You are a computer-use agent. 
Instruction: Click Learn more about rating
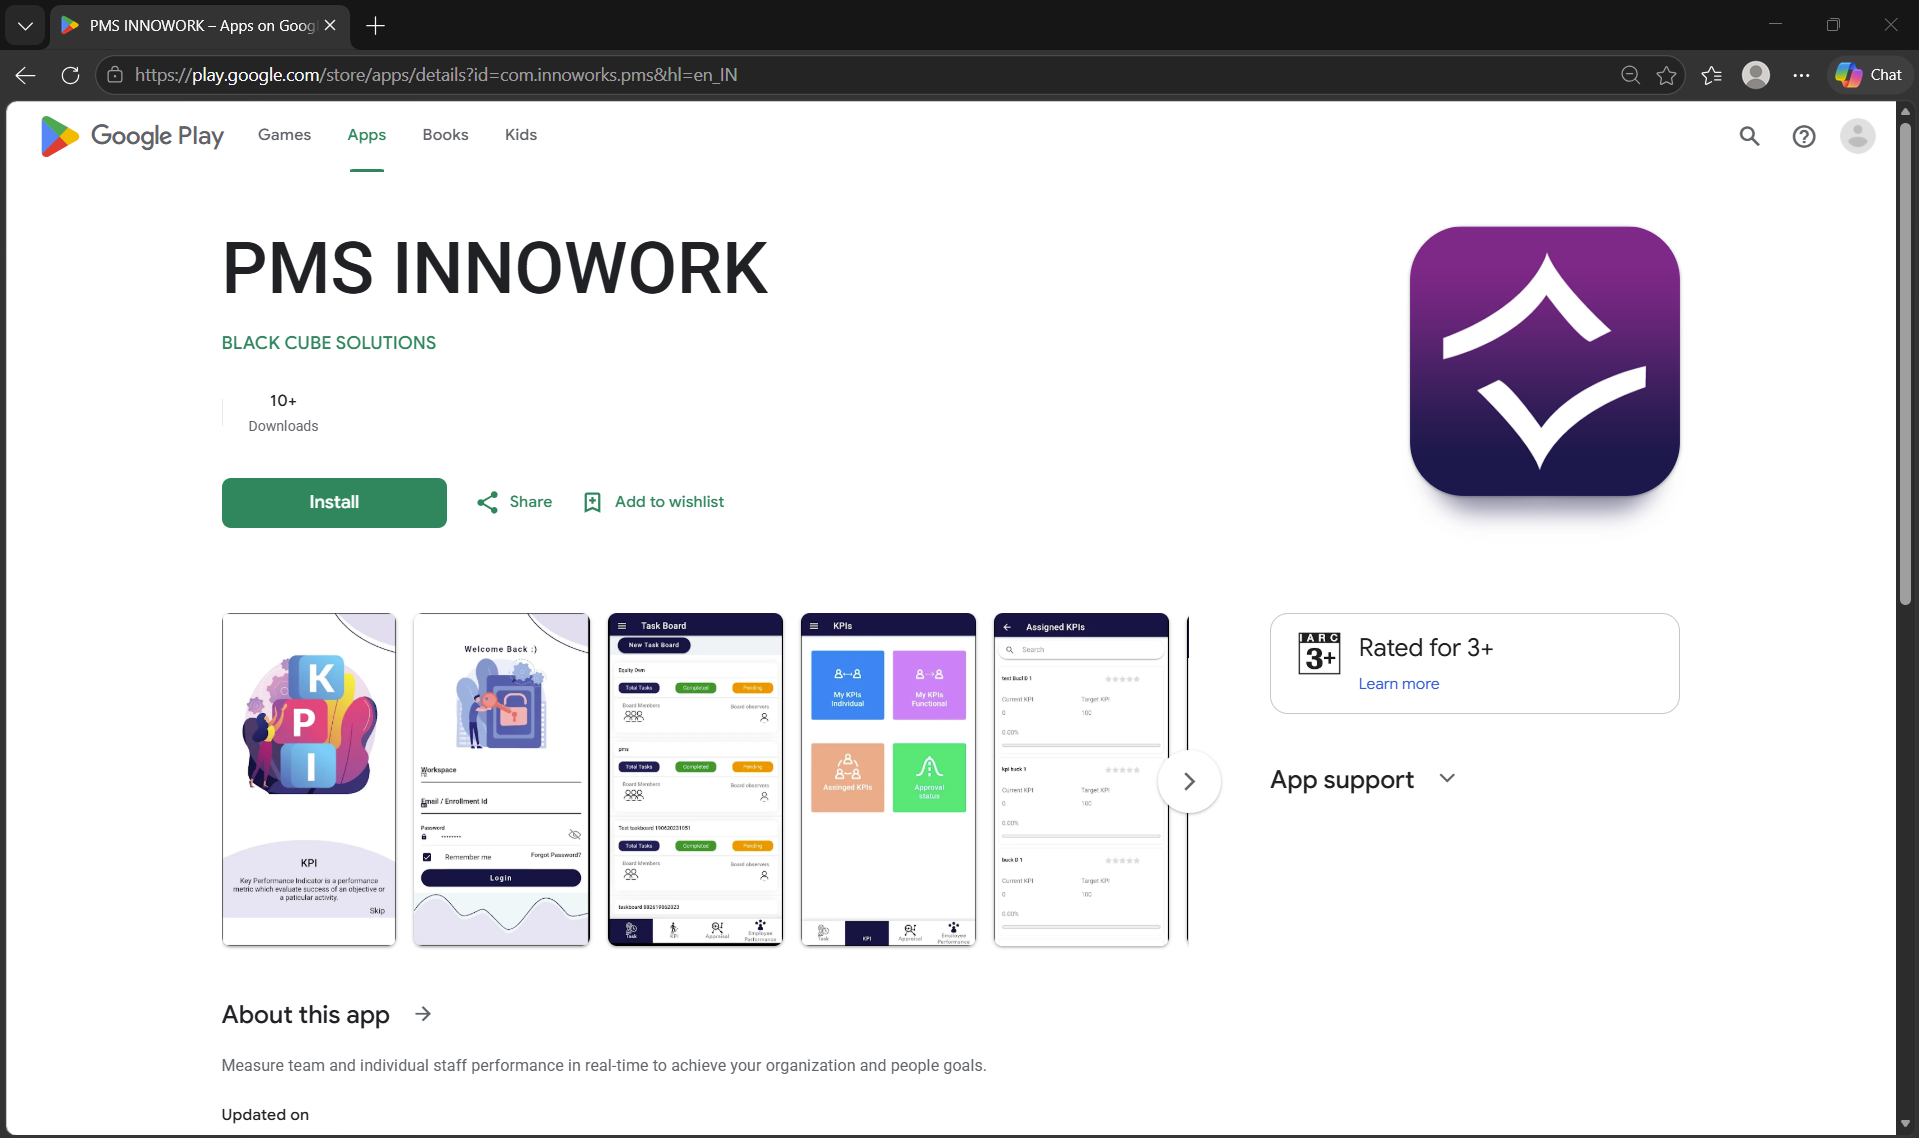click(1398, 684)
